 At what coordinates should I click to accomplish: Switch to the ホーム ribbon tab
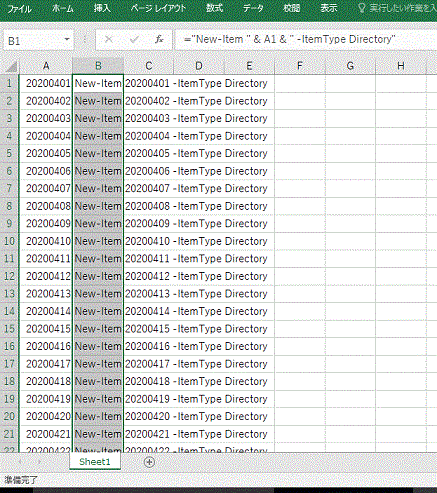click(63, 8)
